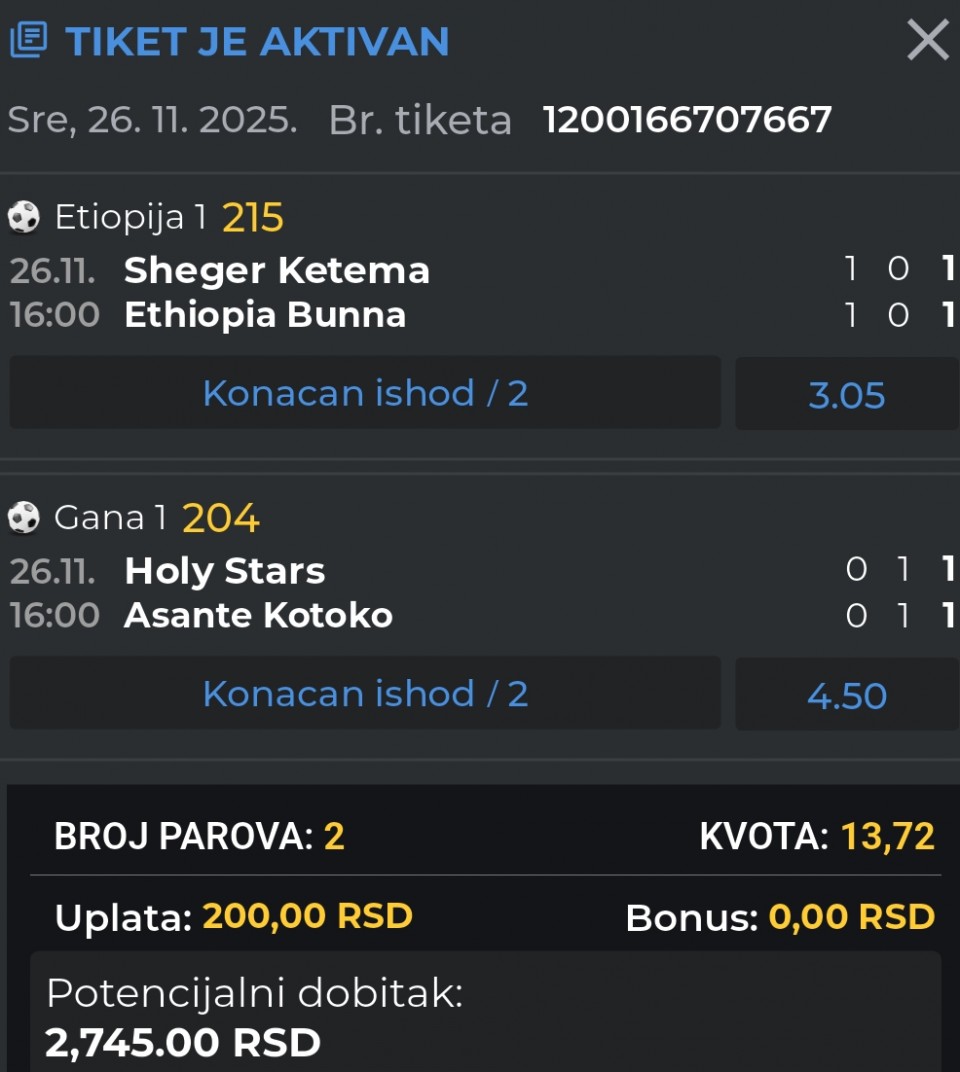Open the Sheger Ketema team name

pyautogui.click(x=277, y=270)
